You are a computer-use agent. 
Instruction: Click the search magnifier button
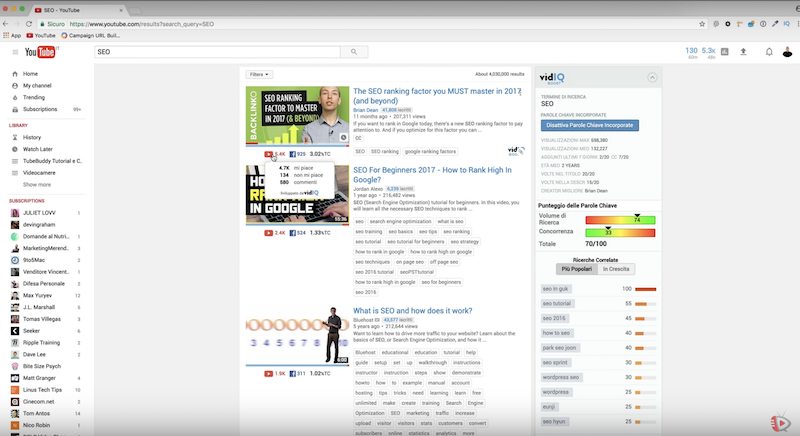pos(354,52)
